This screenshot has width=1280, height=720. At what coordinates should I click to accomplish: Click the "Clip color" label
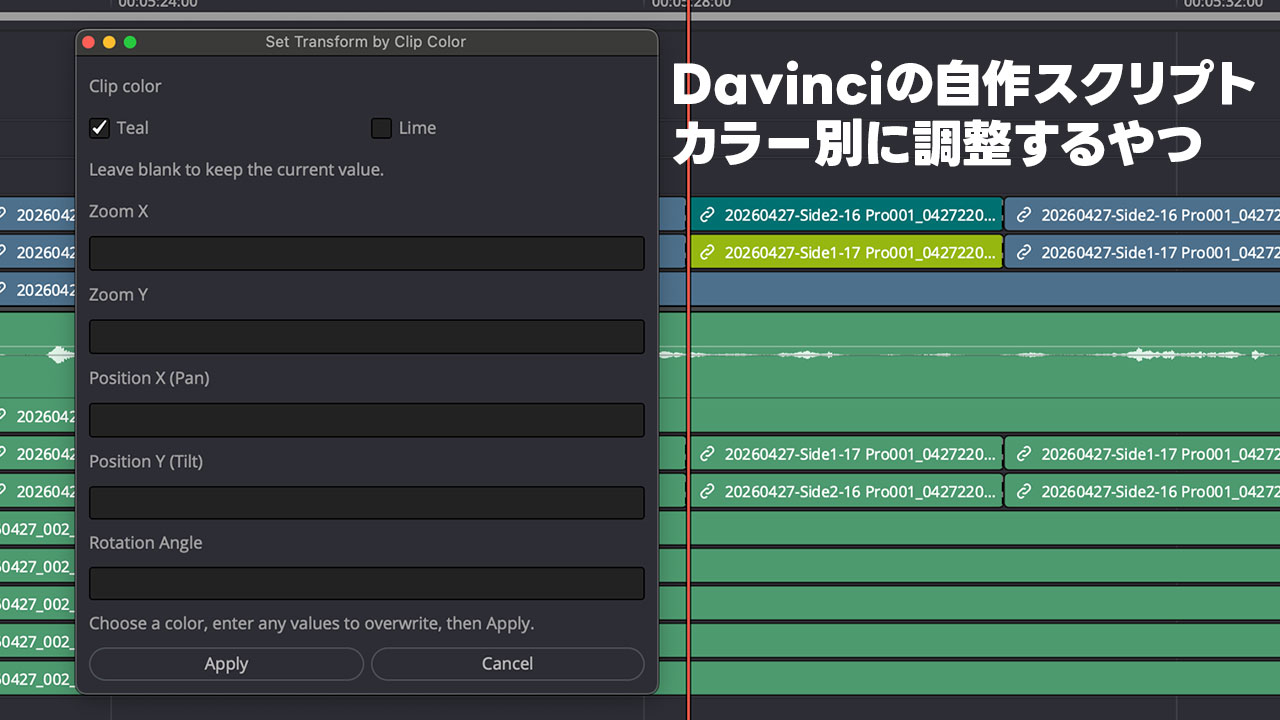tap(125, 87)
